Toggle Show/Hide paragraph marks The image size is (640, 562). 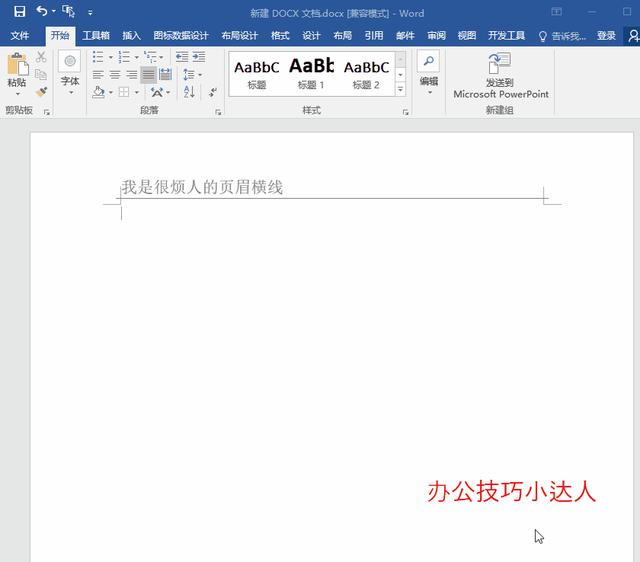tap(213, 92)
